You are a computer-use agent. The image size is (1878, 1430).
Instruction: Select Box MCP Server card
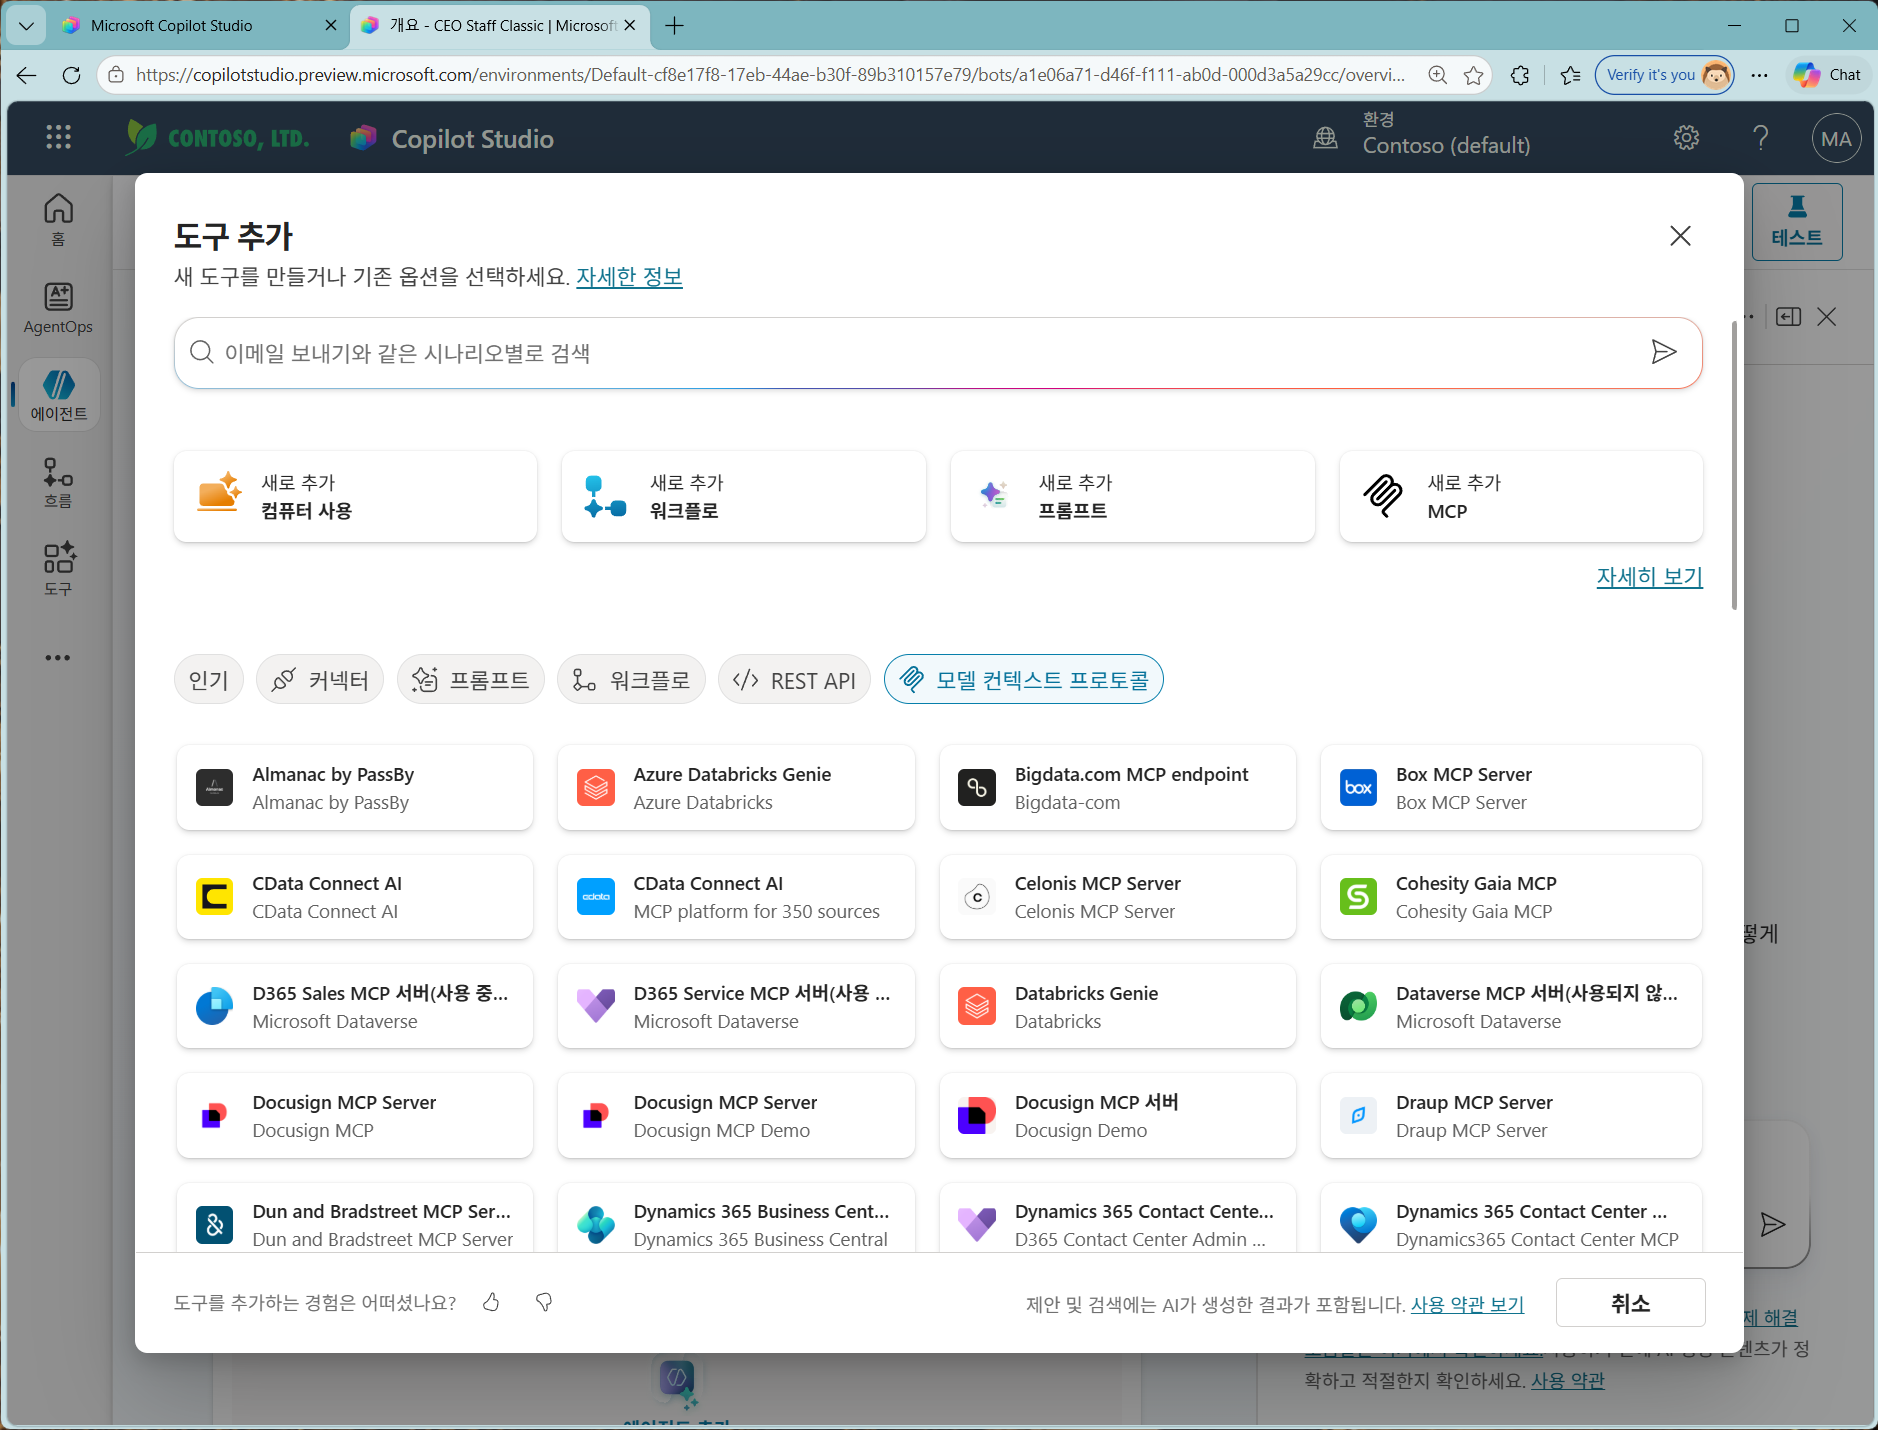click(1511, 788)
